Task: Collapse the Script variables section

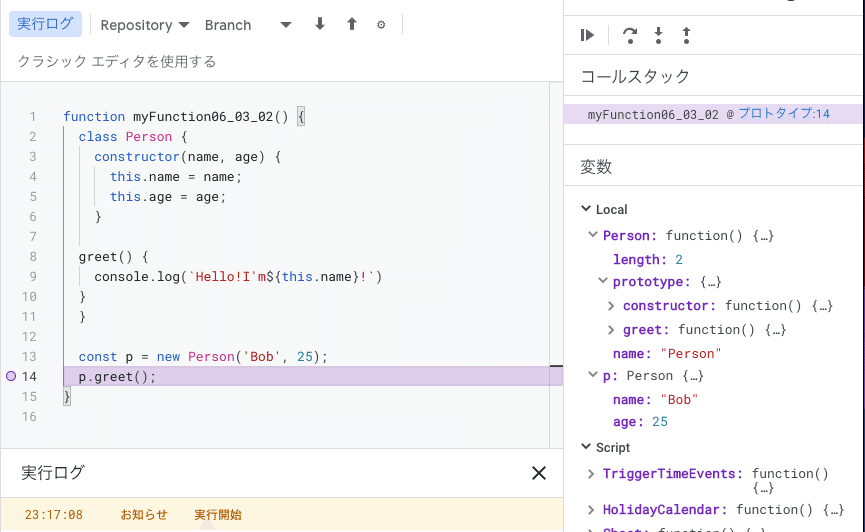Action: (x=586, y=446)
